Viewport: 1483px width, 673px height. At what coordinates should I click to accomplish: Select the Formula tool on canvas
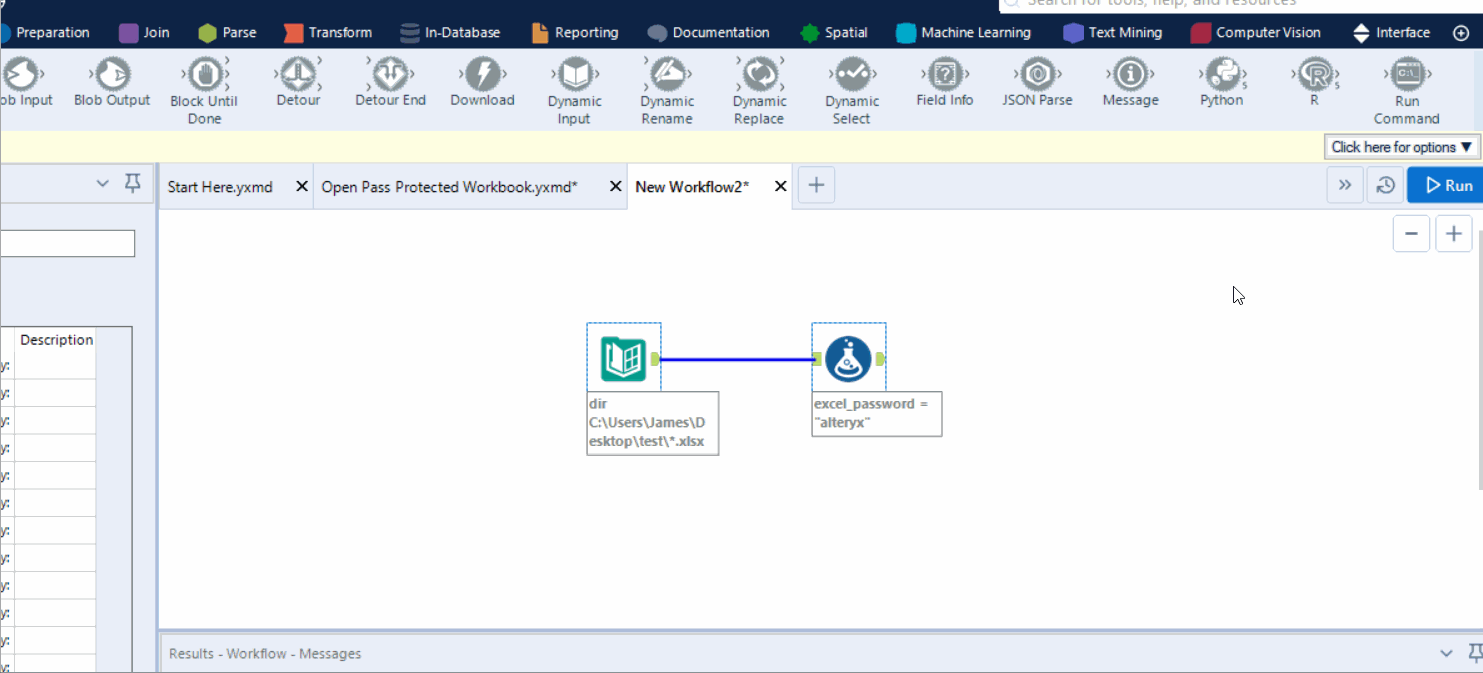click(x=848, y=359)
